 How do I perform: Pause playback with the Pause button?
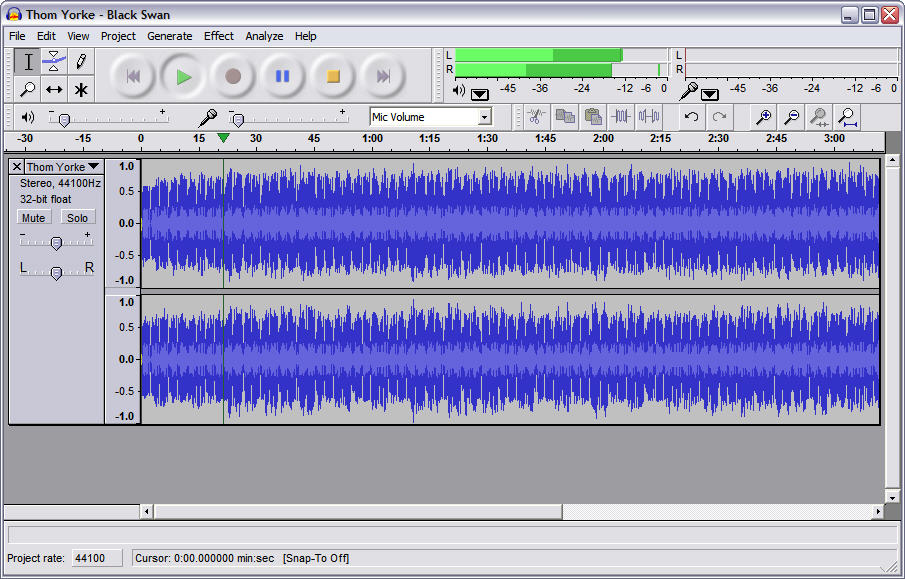[282, 76]
